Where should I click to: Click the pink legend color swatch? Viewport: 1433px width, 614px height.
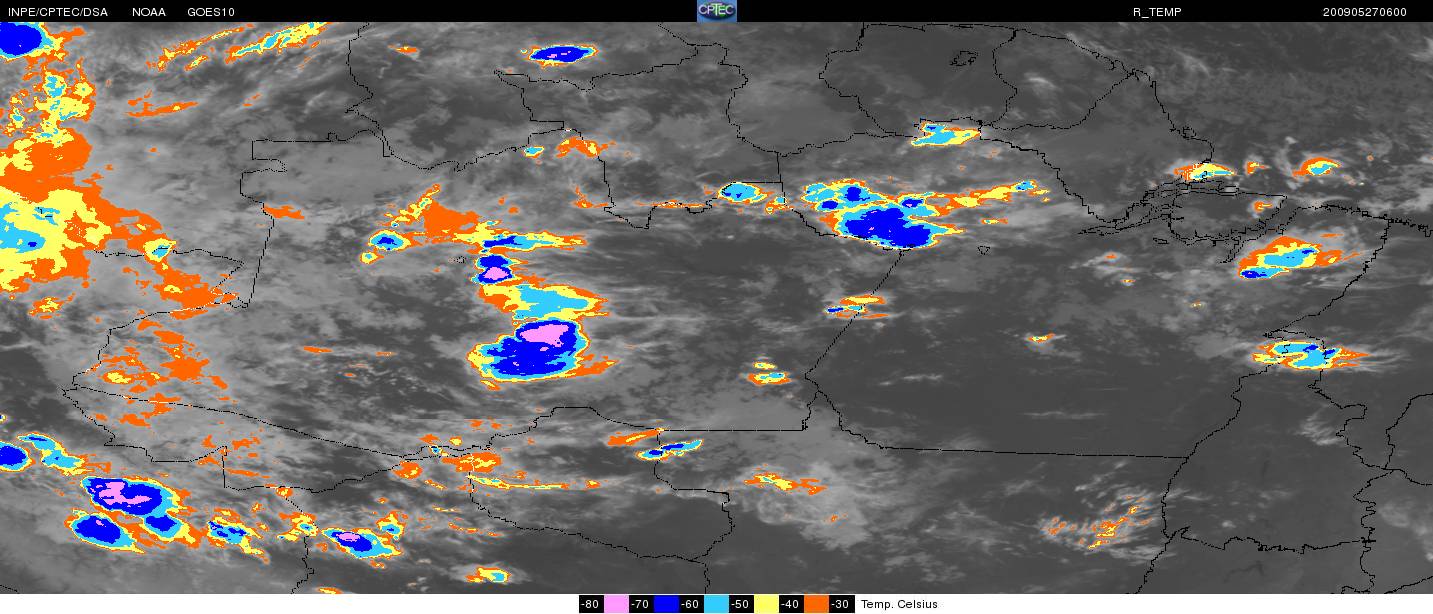616,604
